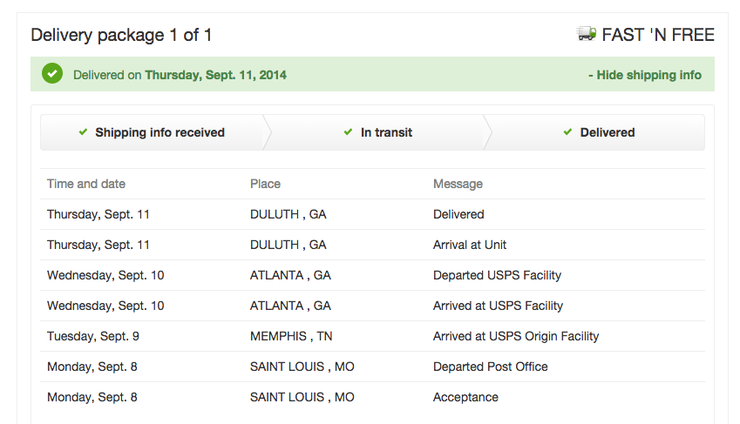Click the Time and date column header
This screenshot has height=424, width=740.
(x=86, y=184)
